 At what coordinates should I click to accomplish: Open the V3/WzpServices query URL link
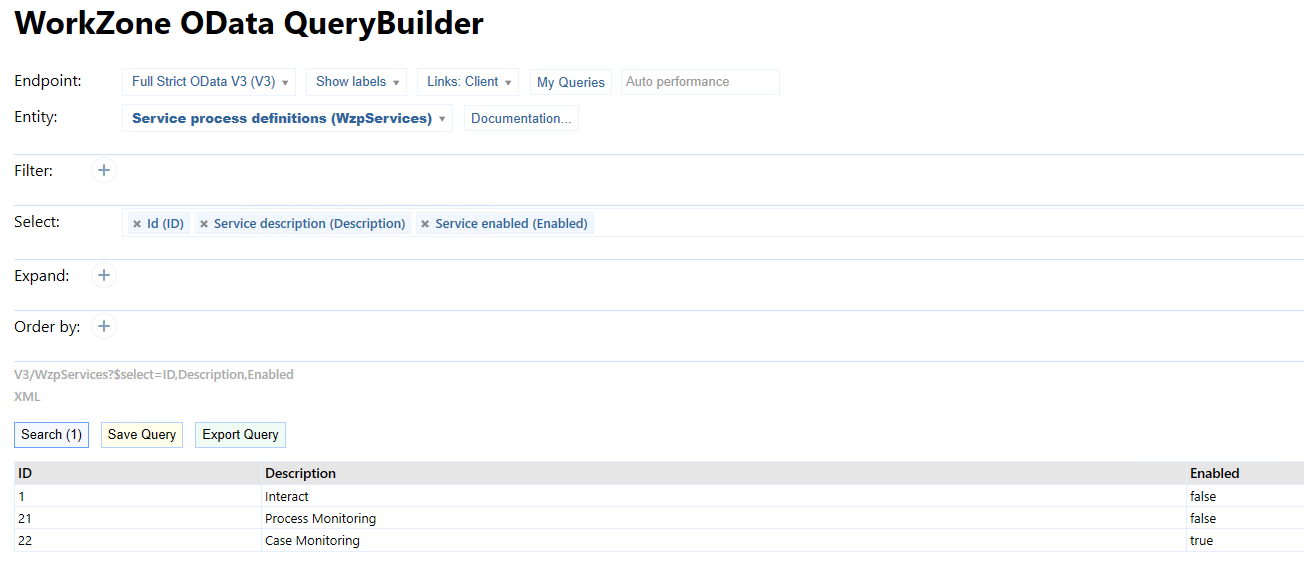154,375
